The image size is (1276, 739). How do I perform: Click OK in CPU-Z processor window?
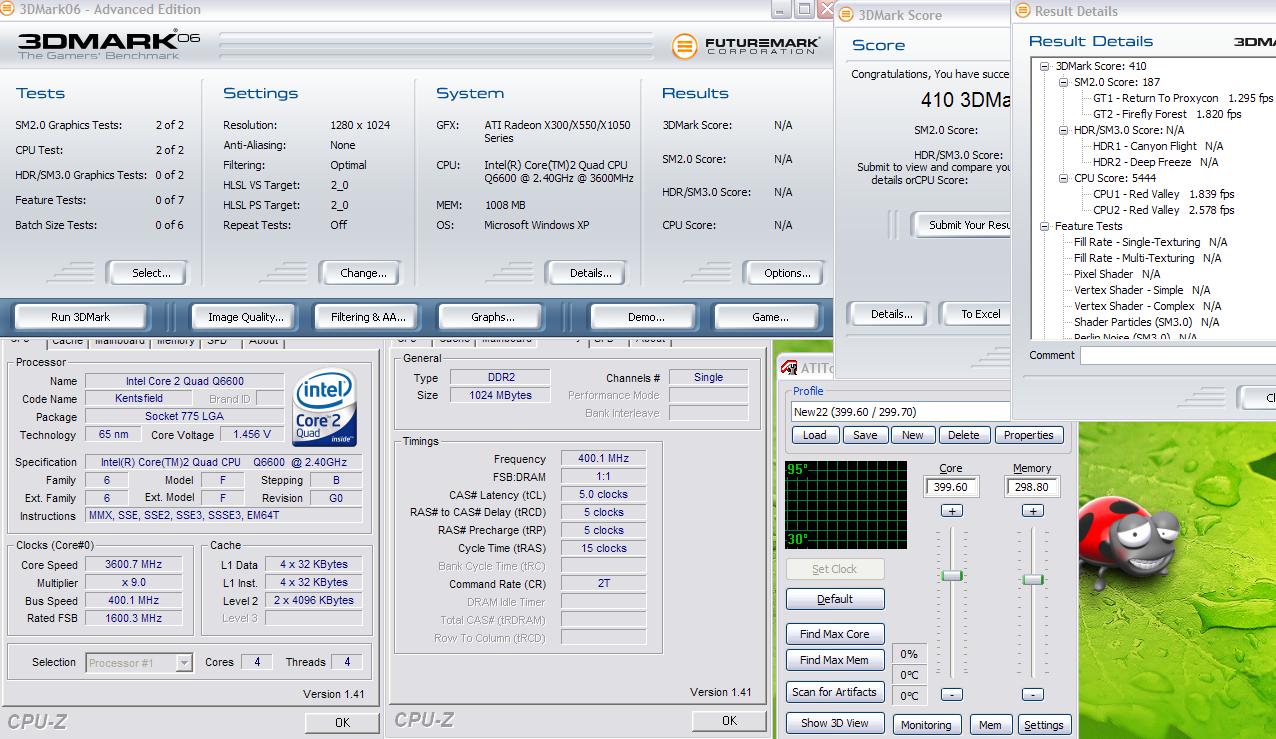pos(342,722)
